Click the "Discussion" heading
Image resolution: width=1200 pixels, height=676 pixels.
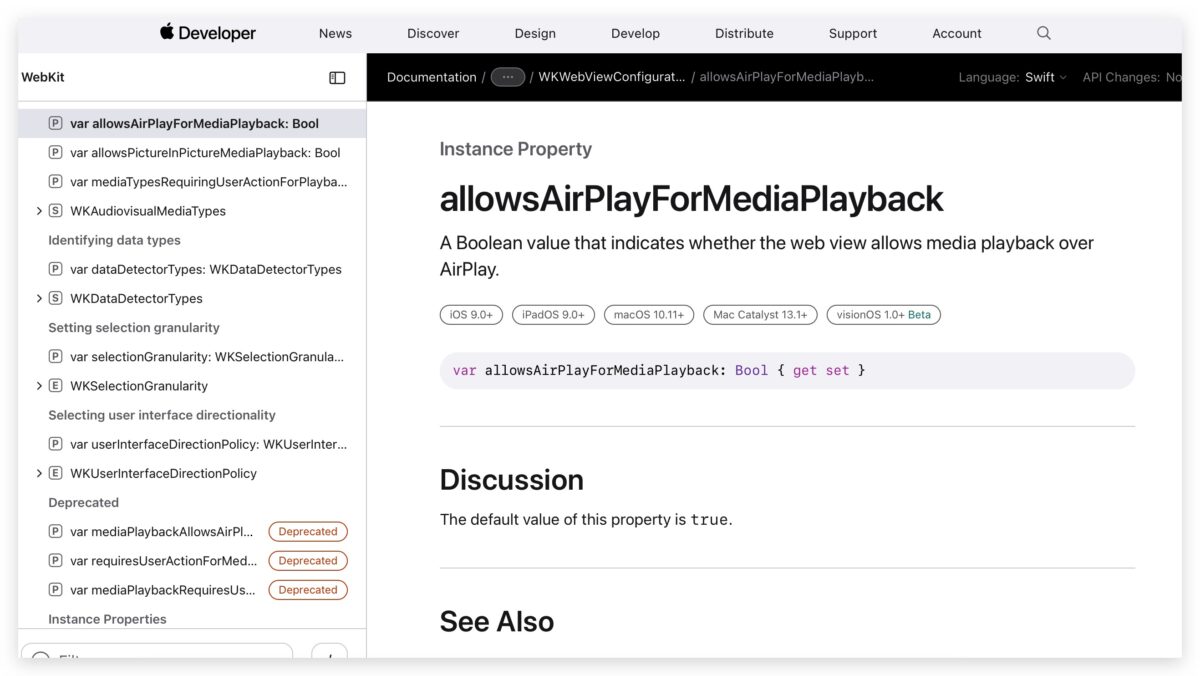click(x=512, y=480)
